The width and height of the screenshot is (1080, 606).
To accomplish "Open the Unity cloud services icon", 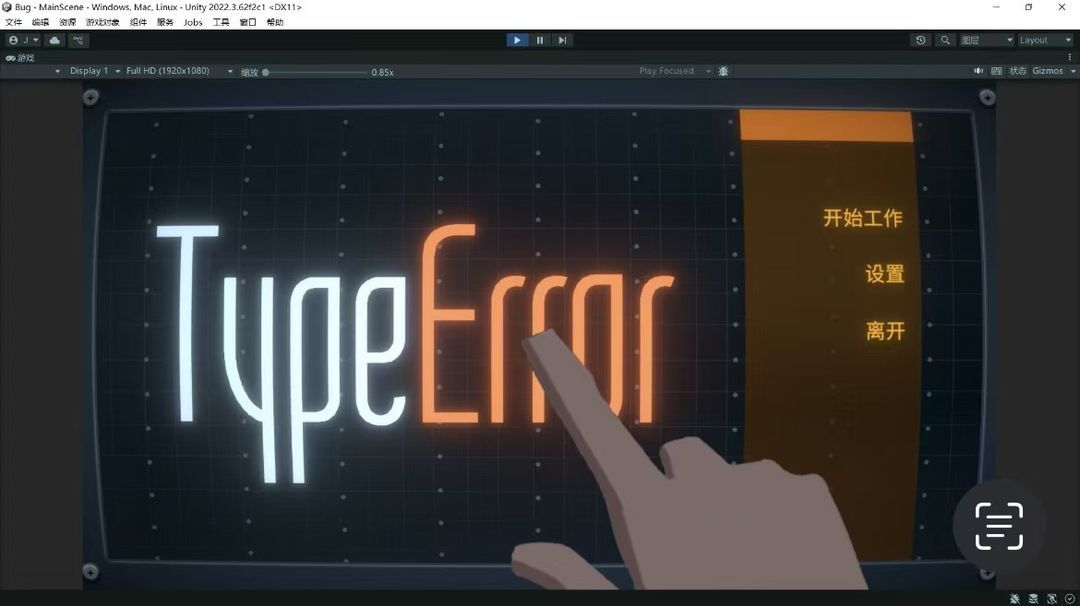I will (54, 40).
